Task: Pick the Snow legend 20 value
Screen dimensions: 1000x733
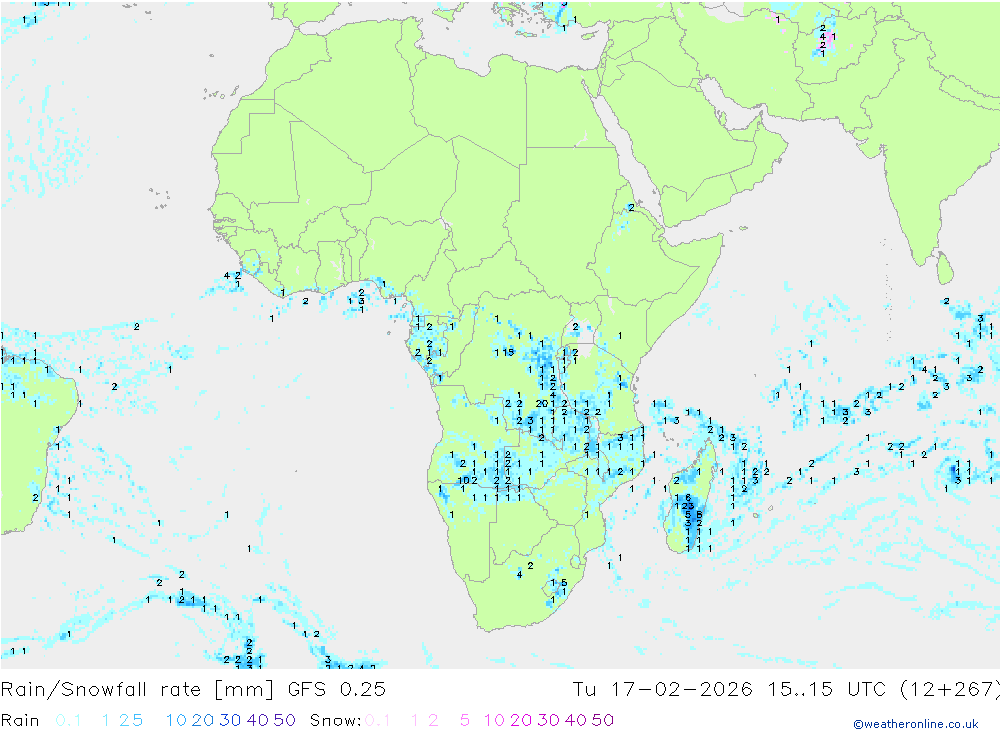Action: click(521, 720)
